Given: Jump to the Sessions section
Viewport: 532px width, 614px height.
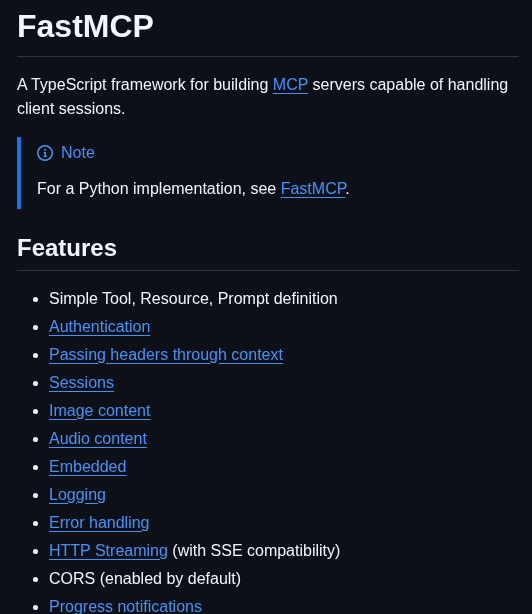Looking at the screenshot, I should 81,383.
